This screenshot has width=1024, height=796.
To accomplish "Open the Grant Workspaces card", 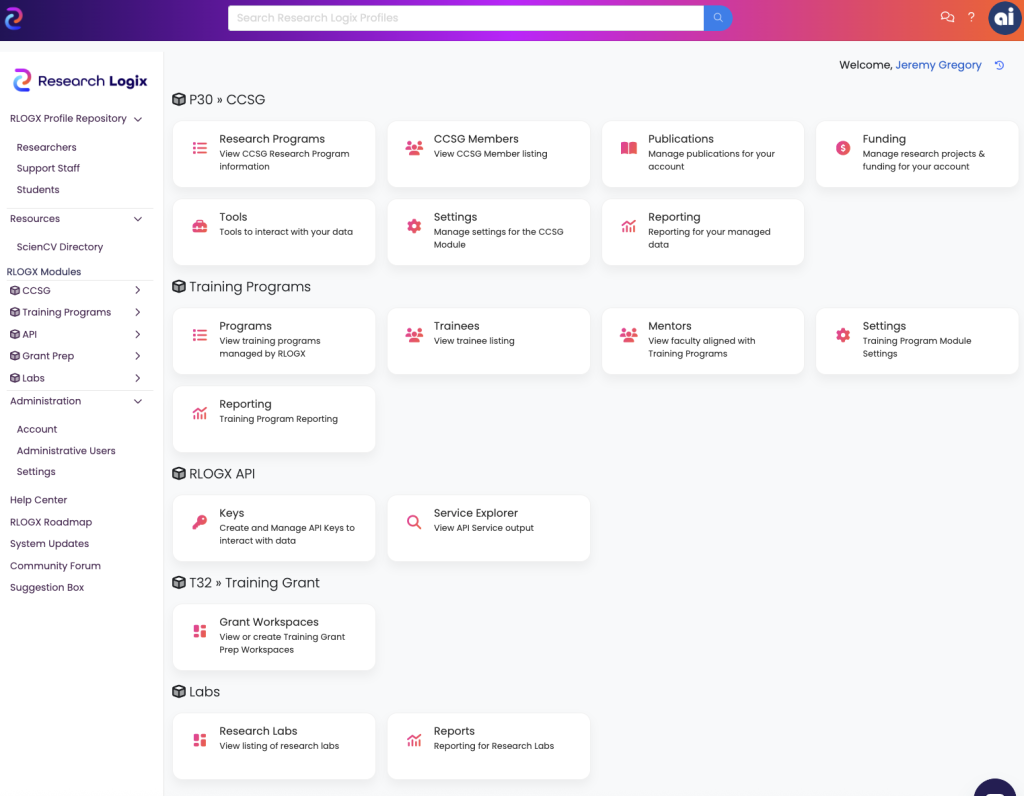I will 273,636.
